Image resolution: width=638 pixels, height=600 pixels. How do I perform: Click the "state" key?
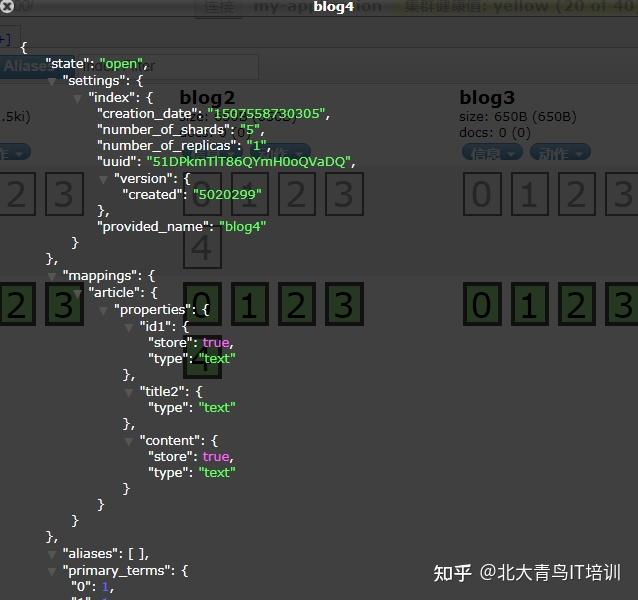click(x=67, y=64)
